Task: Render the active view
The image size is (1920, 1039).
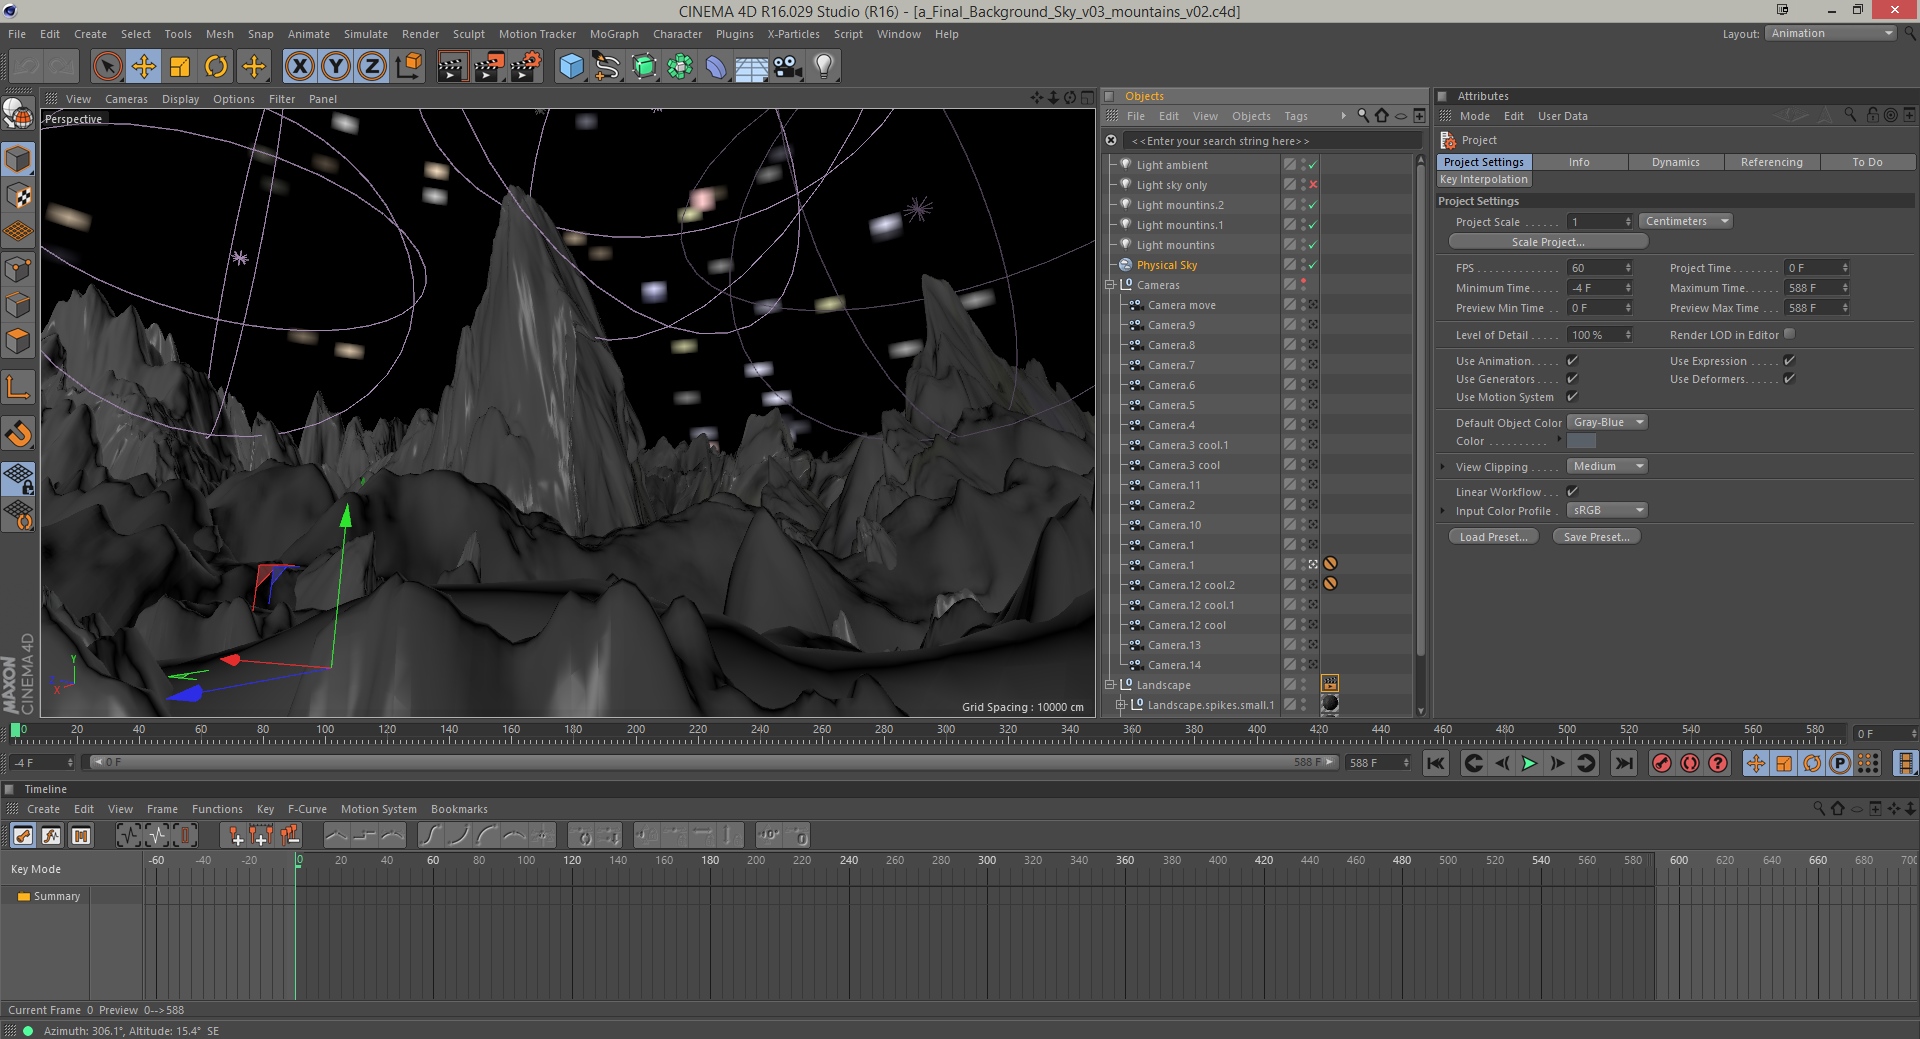Action: (x=452, y=67)
